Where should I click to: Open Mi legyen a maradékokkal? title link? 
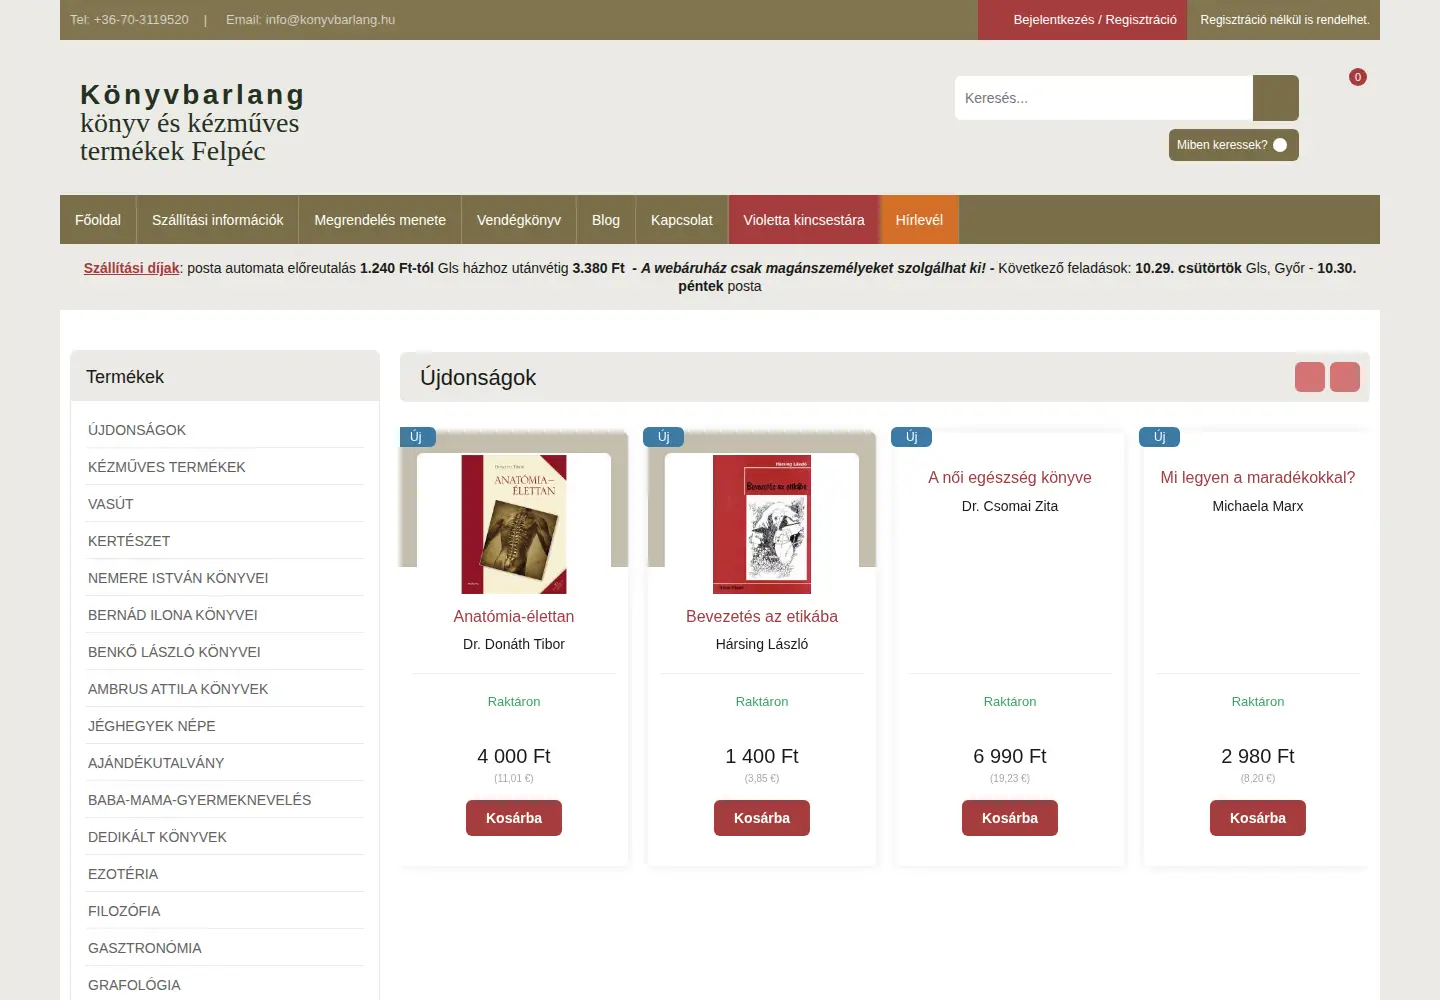(1258, 478)
